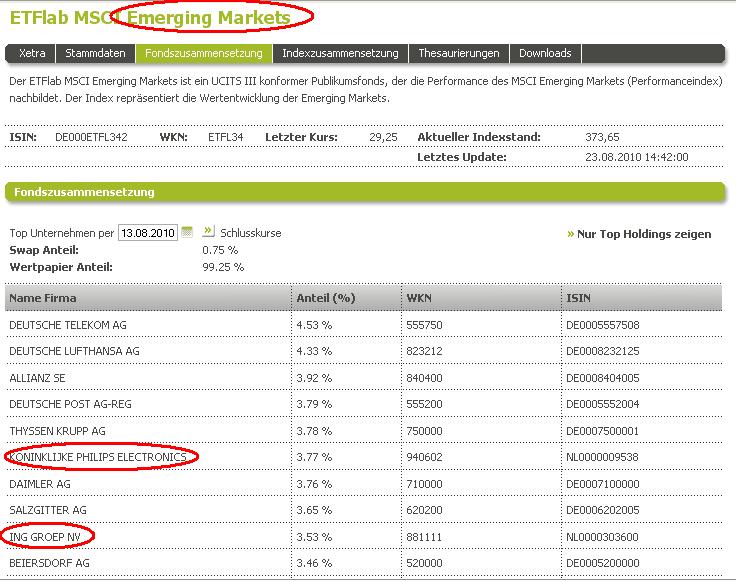The image size is (736, 582).
Task: Open the Downloads tab
Action: (x=545, y=53)
